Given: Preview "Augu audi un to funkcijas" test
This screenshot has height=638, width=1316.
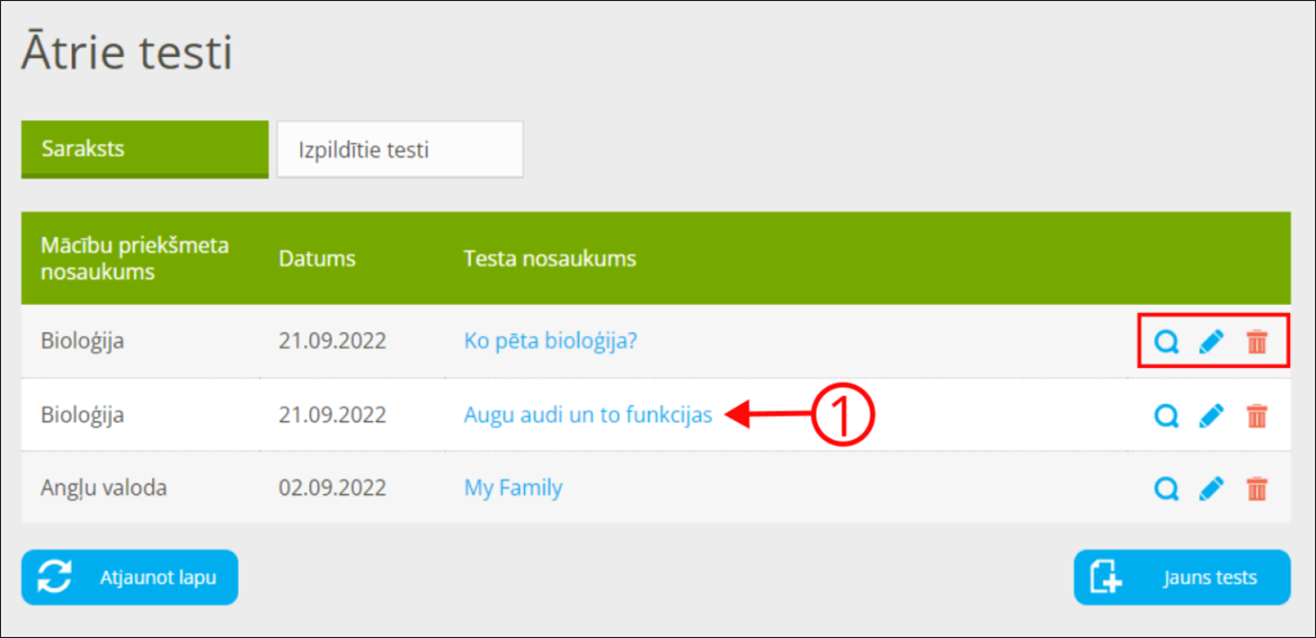Looking at the screenshot, I should (1166, 415).
